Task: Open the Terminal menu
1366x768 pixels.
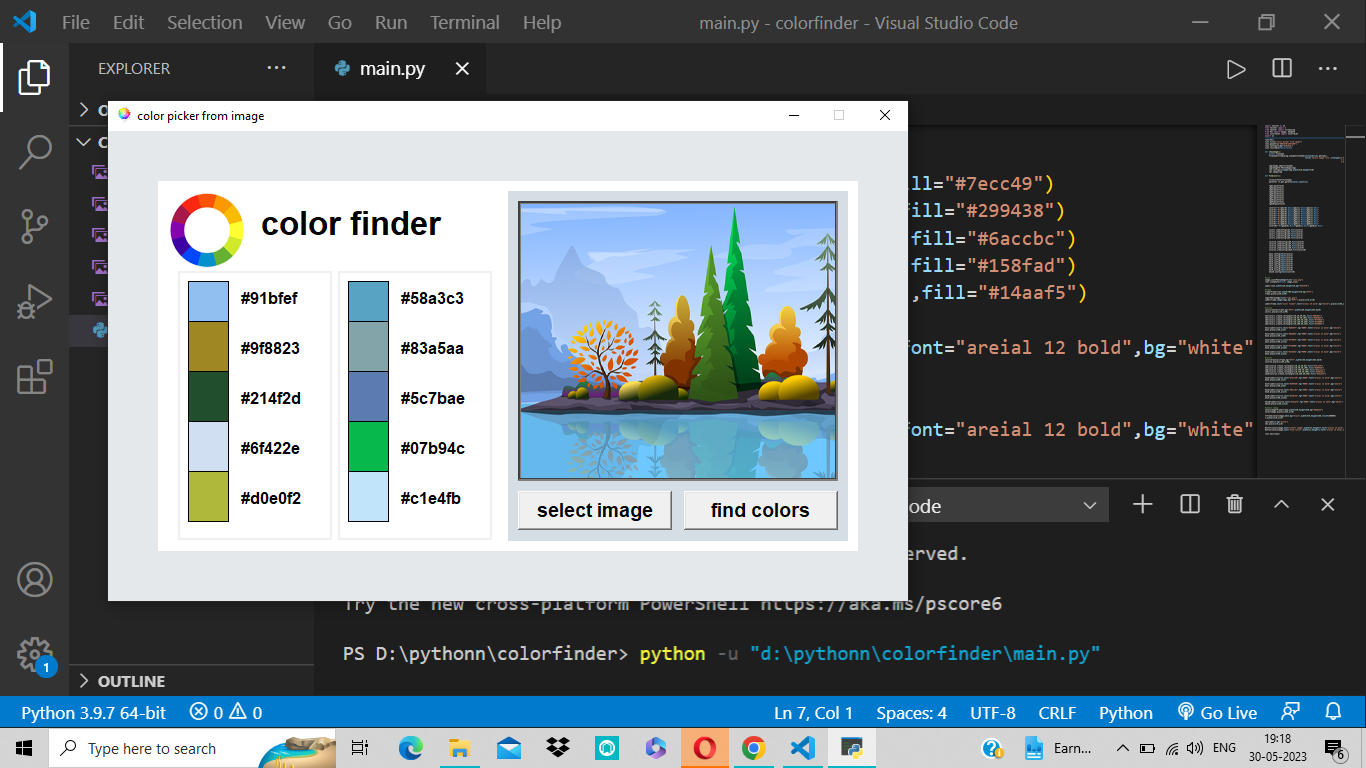Action: pos(464,22)
